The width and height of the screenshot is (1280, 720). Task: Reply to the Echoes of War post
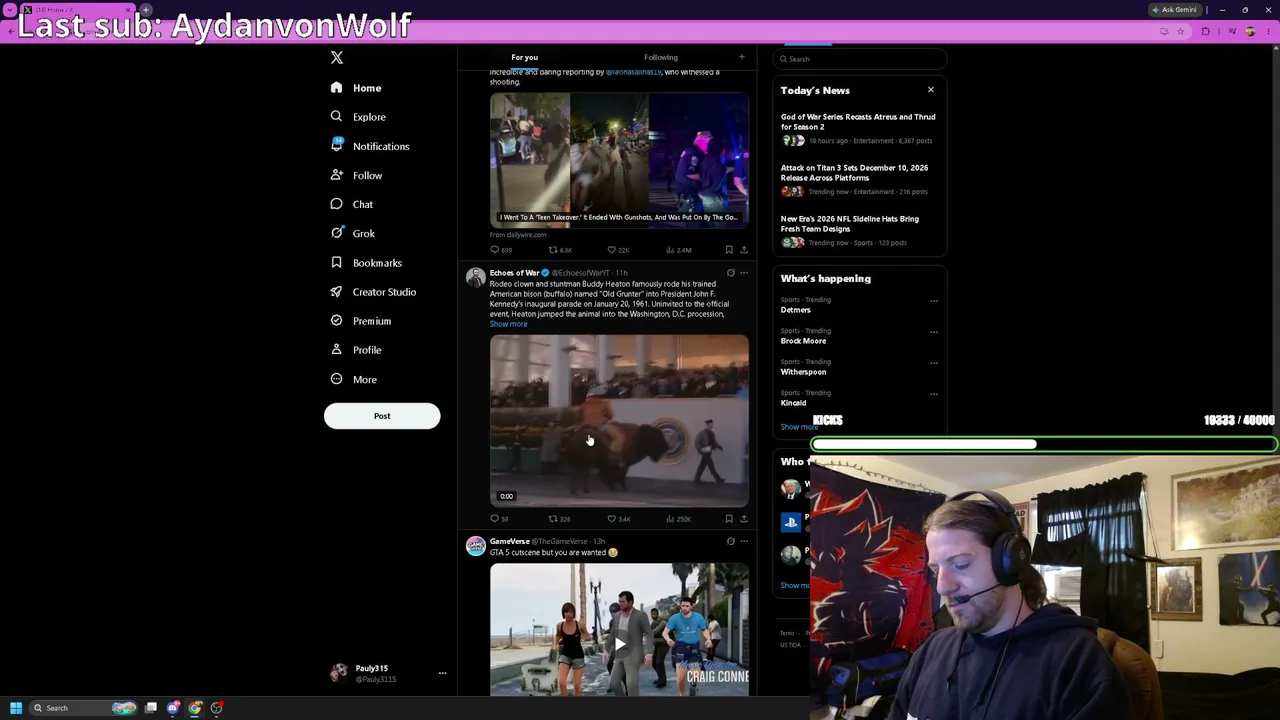494,519
